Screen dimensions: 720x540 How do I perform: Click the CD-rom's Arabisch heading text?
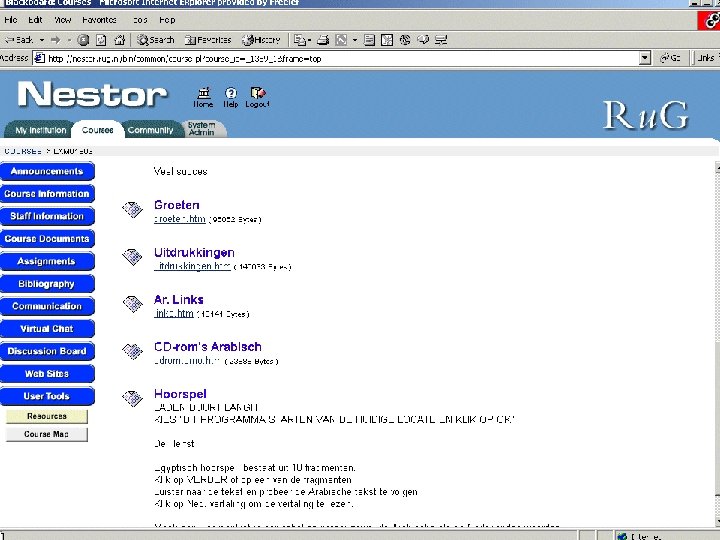[x=208, y=347]
